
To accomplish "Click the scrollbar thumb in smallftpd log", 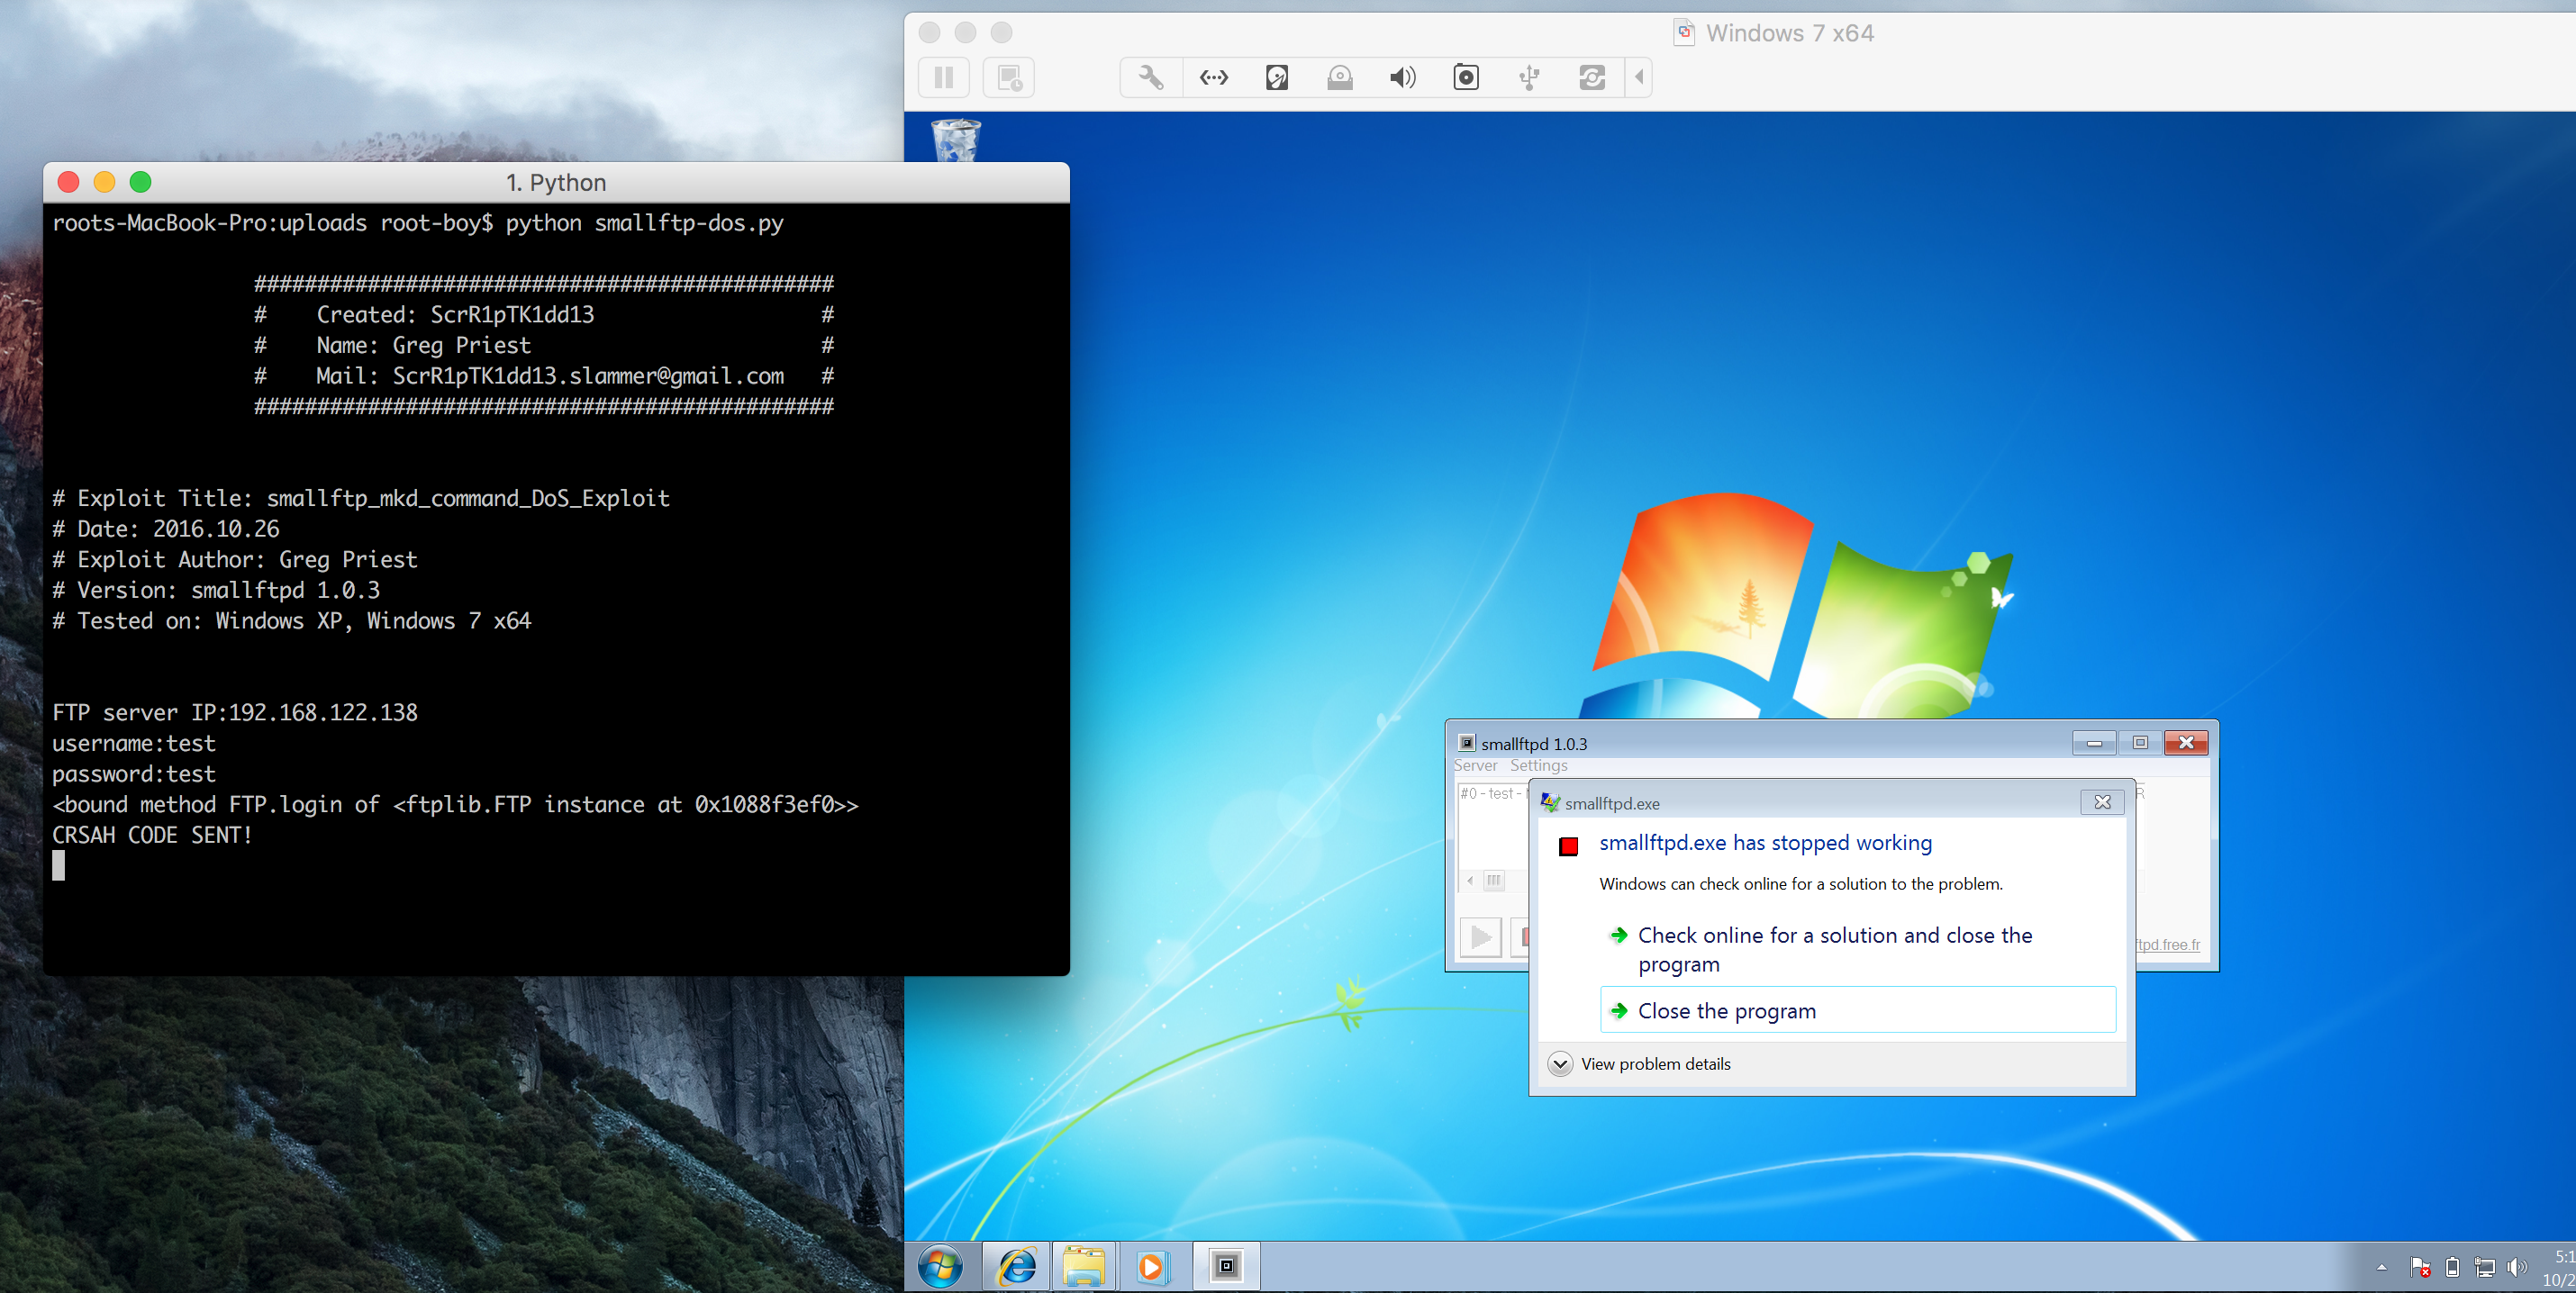I will pyautogui.click(x=1493, y=880).
